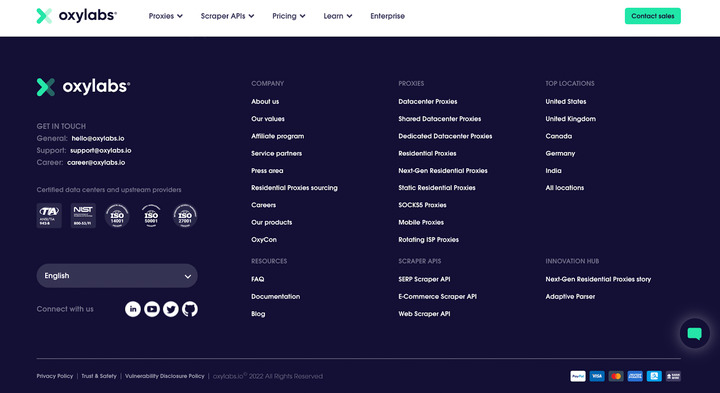Click the PayPal payment icon
The height and width of the screenshot is (393, 720).
click(x=578, y=376)
